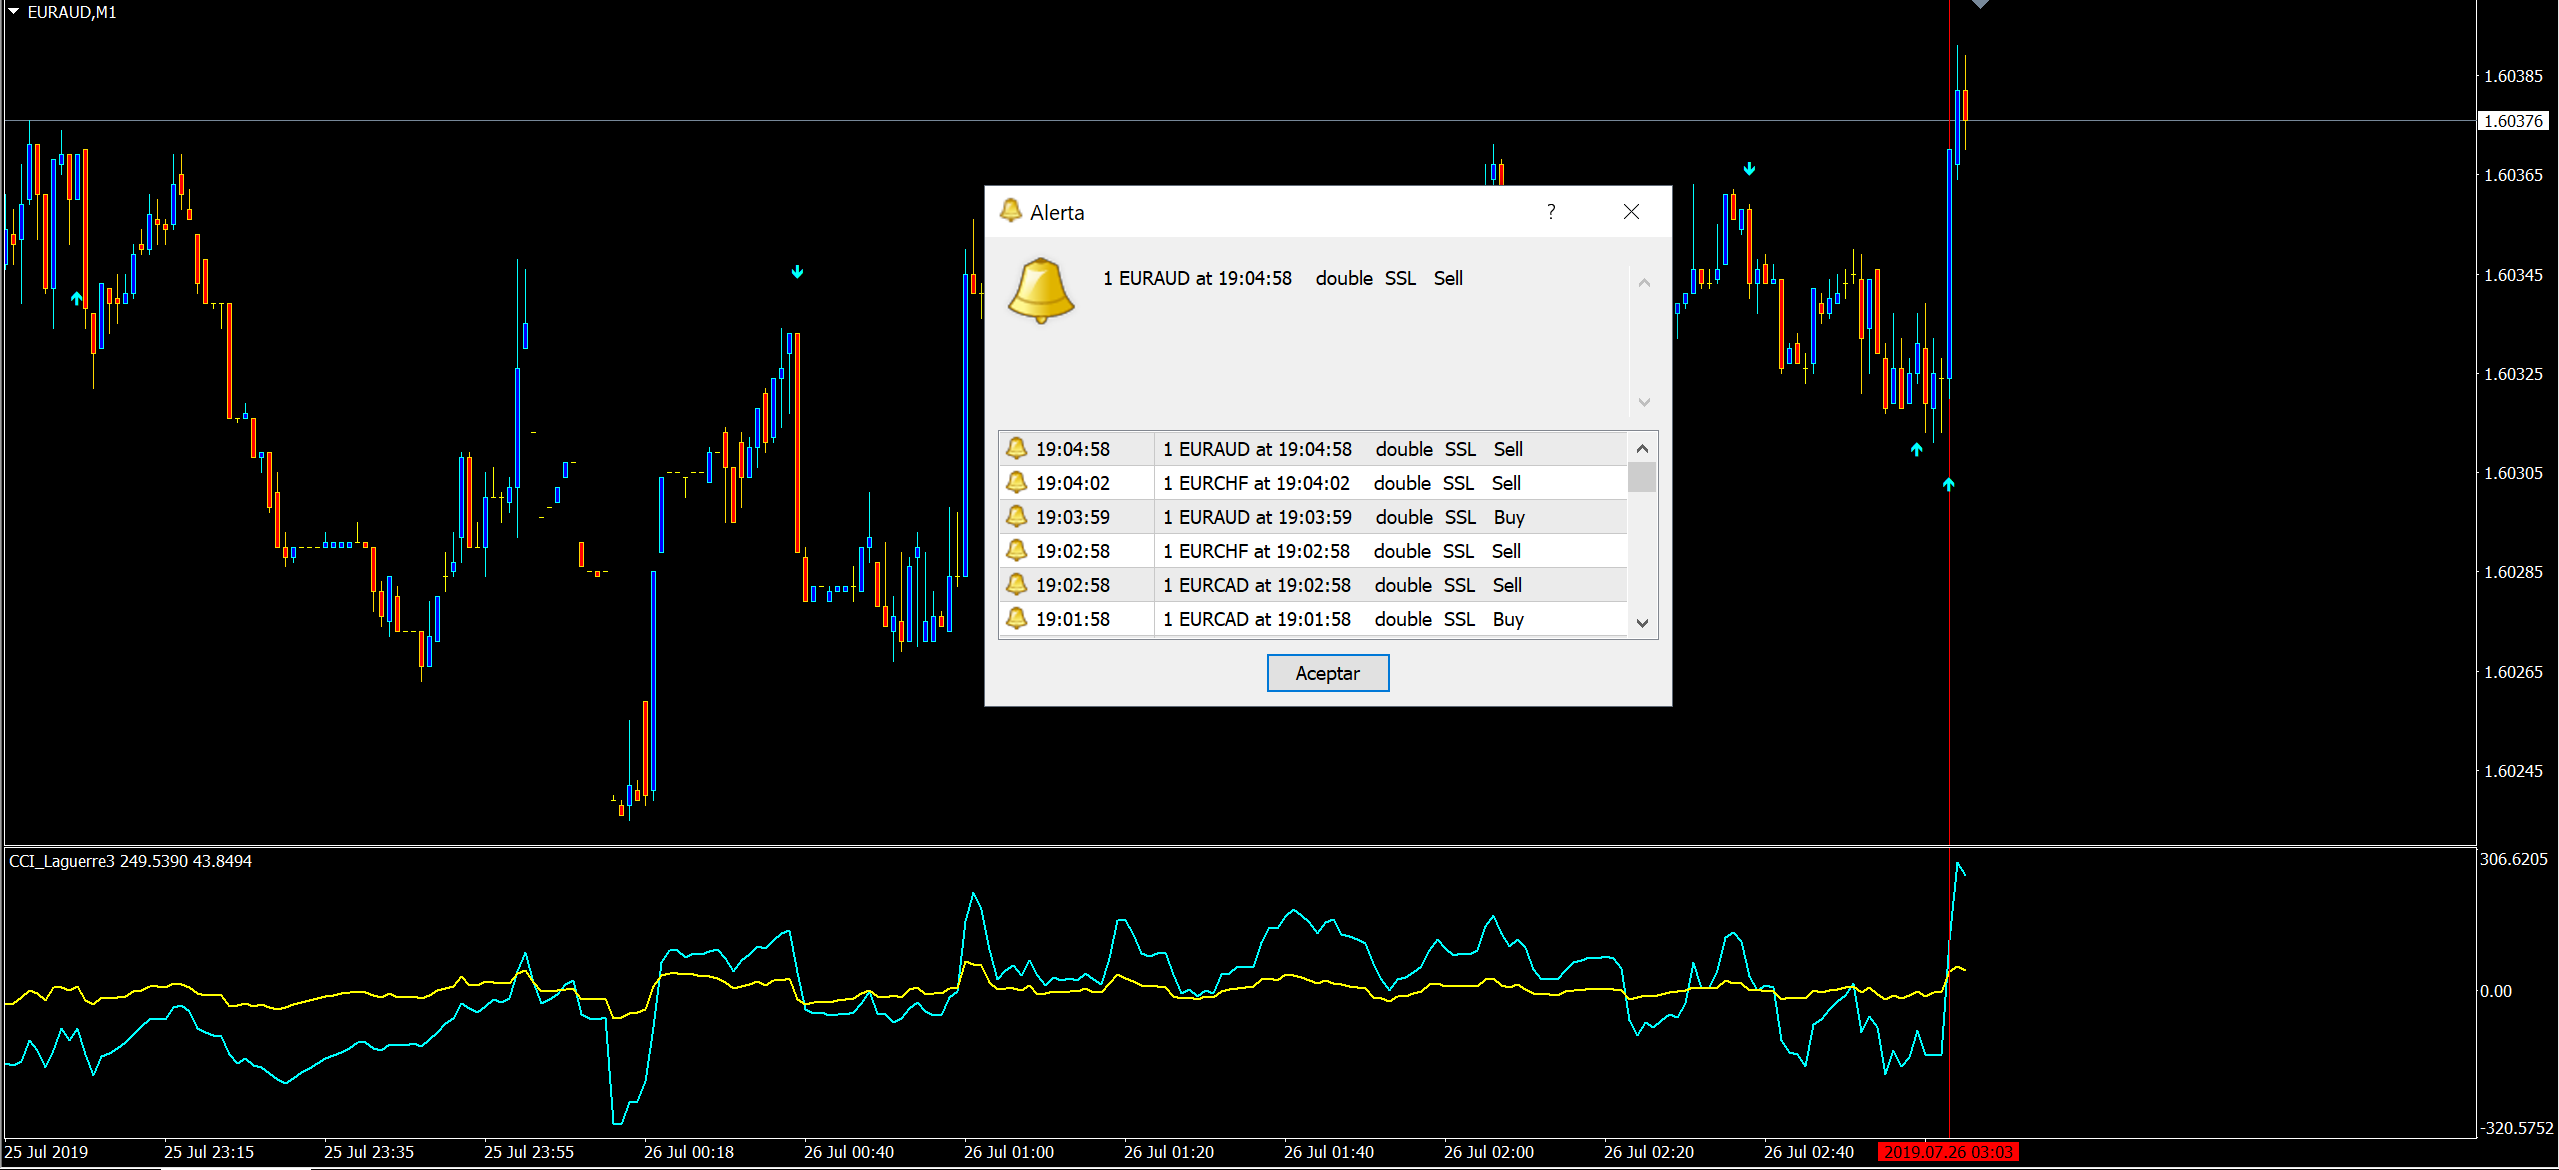Click the cyan up arrow signal near 1.60305
Viewport: 2559px width, 1170px height.
point(1948,485)
